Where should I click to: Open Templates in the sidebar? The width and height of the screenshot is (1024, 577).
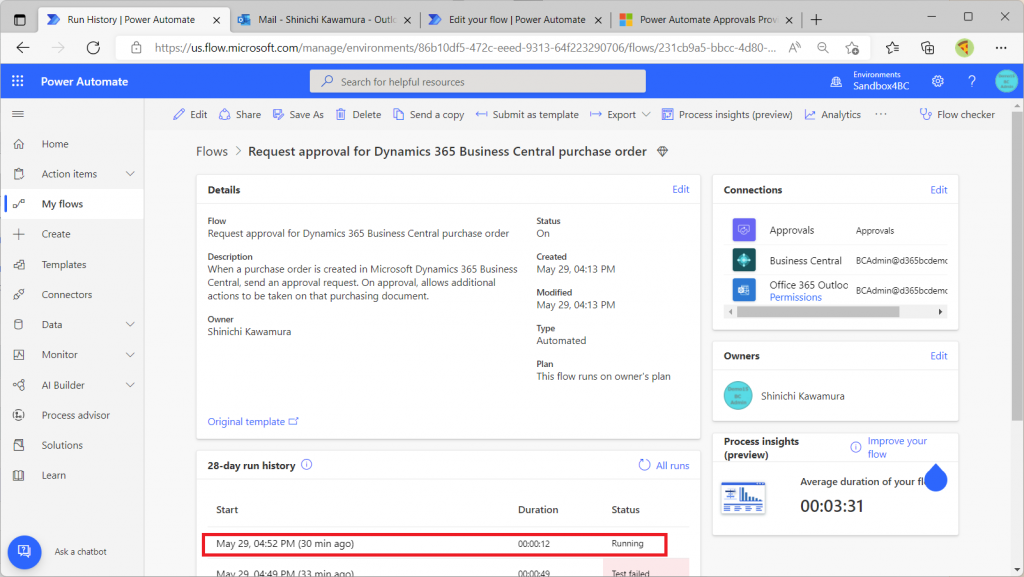63,264
